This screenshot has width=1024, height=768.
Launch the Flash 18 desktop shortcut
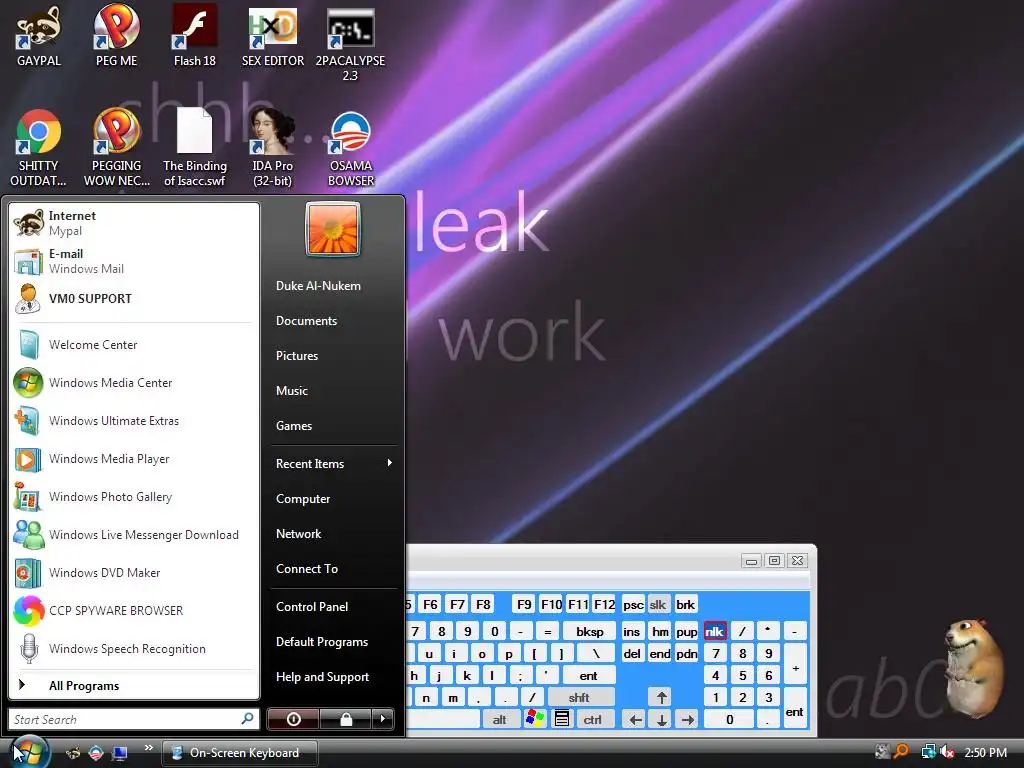[195, 37]
